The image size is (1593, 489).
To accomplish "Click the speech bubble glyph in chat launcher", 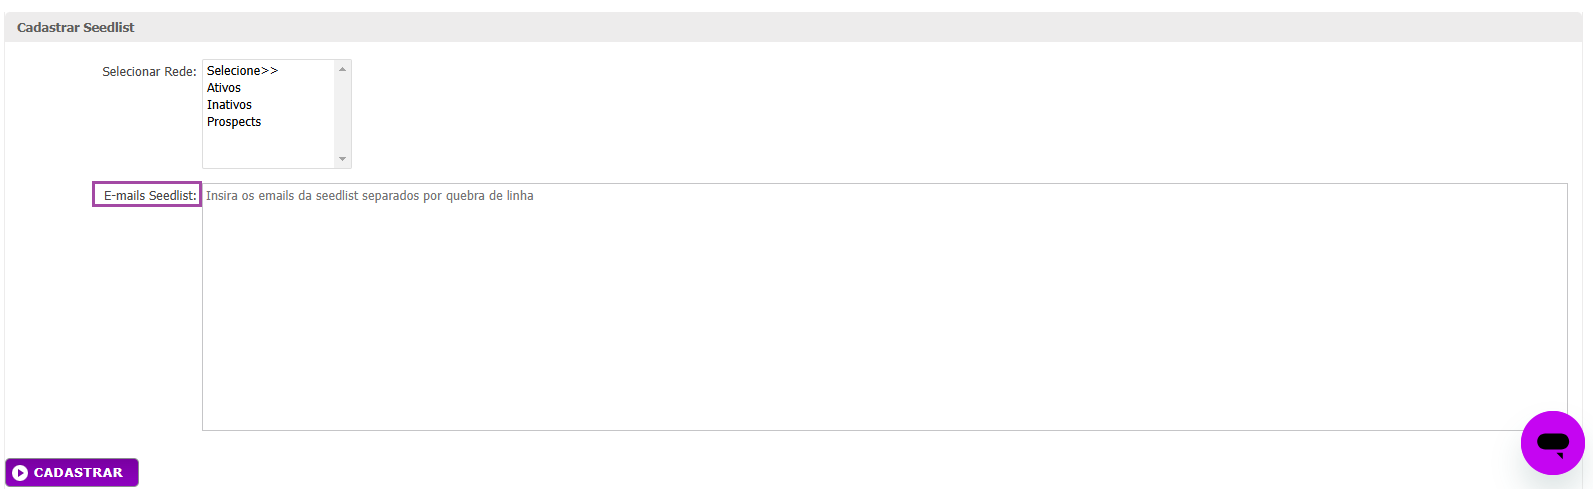I will pyautogui.click(x=1552, y=443).
